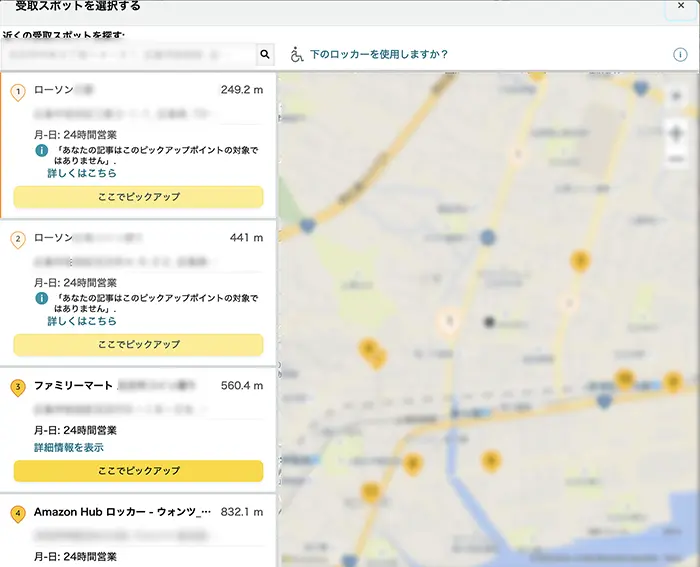Open 詳しくはこちら under ローソン 441 m
700x567 pixels.
pos(82,321)
